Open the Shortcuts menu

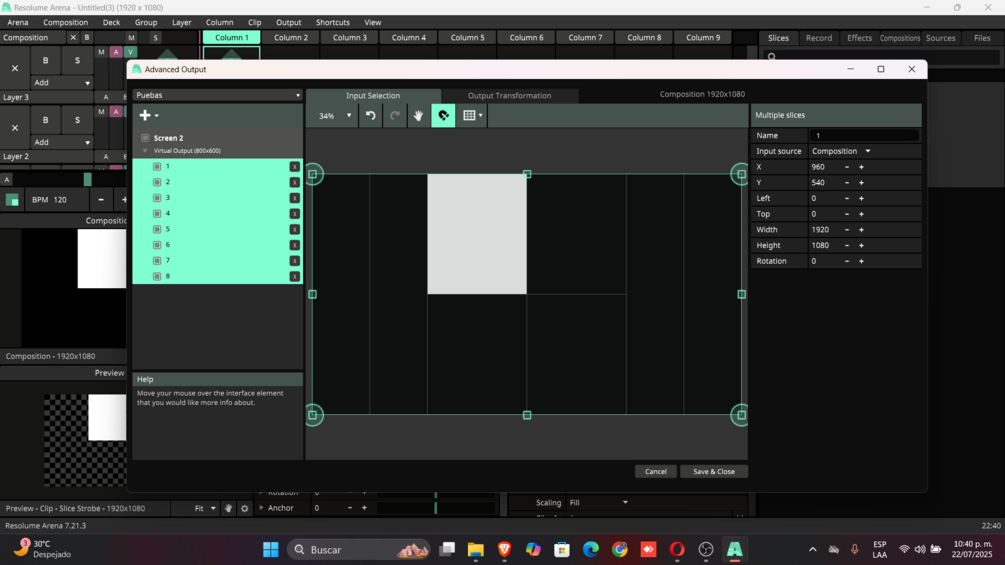coord(333,22)
